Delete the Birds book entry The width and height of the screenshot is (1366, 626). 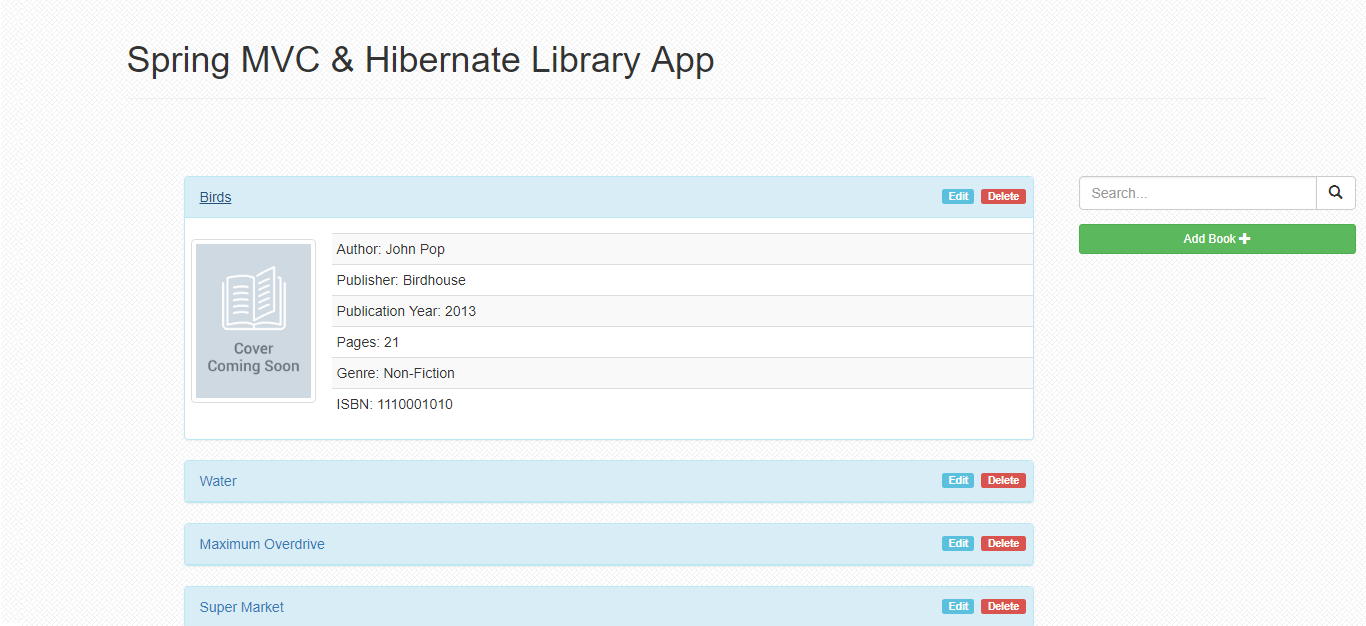point(1002,196)
